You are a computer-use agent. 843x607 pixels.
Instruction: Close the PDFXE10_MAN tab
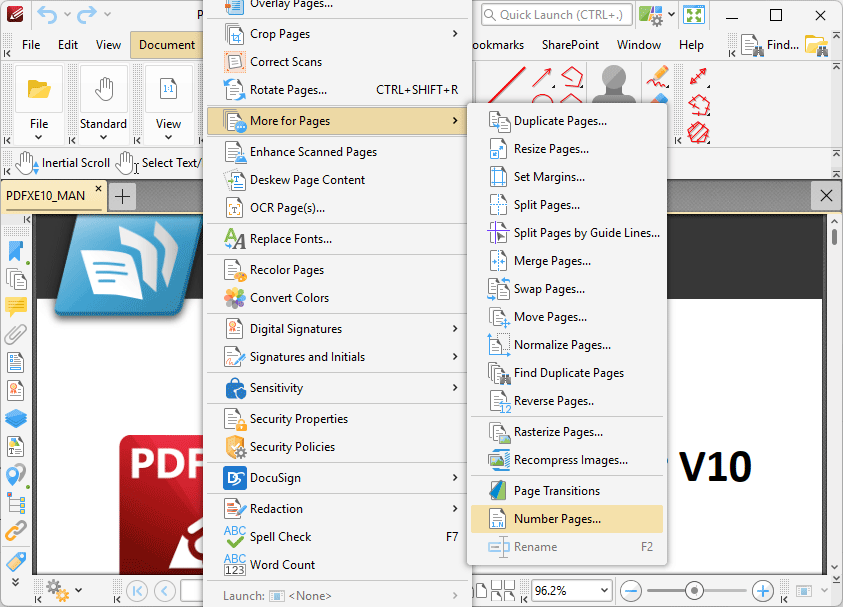pyautogui.click(x=98, y=189)
